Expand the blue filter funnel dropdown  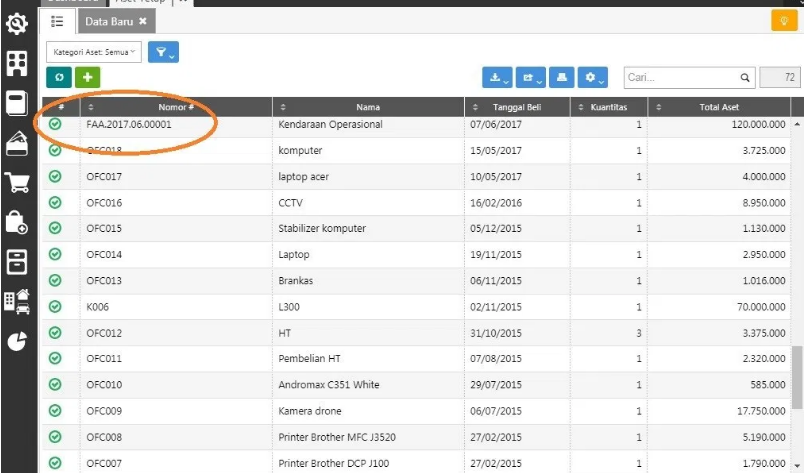(163, 51)
